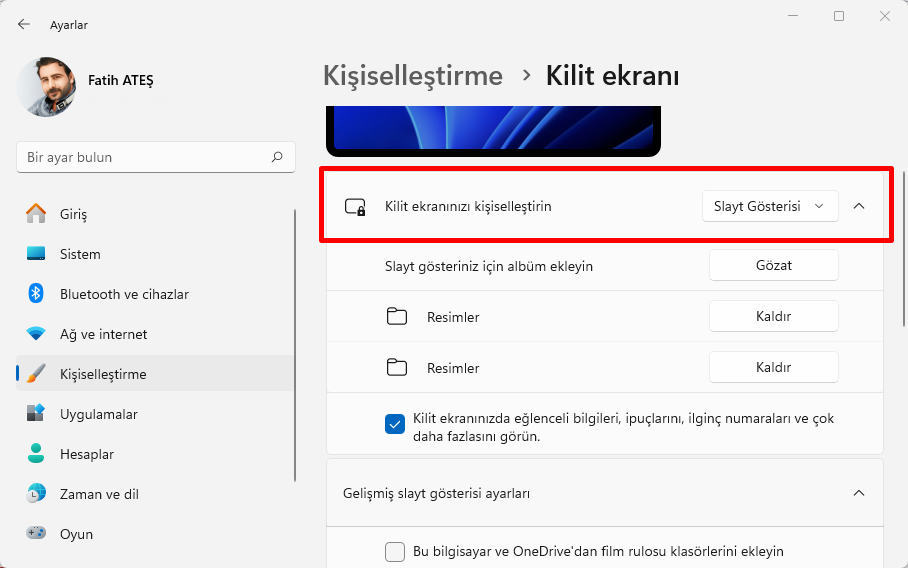Screen dimensions: 908x568
Task: Open Sistem settings page
Action: point(155,254)
